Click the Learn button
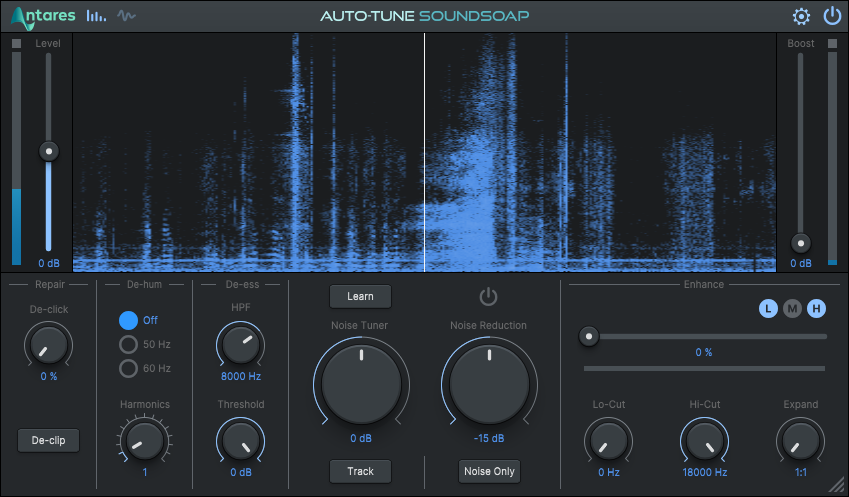849x497 pixels. tap(360, 297)
